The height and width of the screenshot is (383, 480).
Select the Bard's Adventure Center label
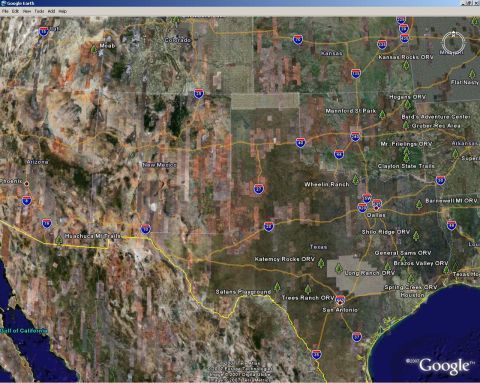click(436, 117)
